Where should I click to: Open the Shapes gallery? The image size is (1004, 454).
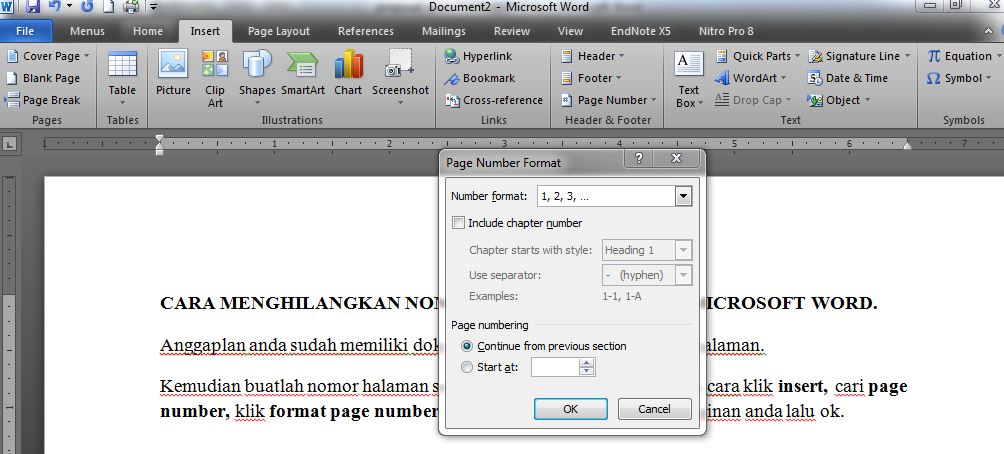257,78
